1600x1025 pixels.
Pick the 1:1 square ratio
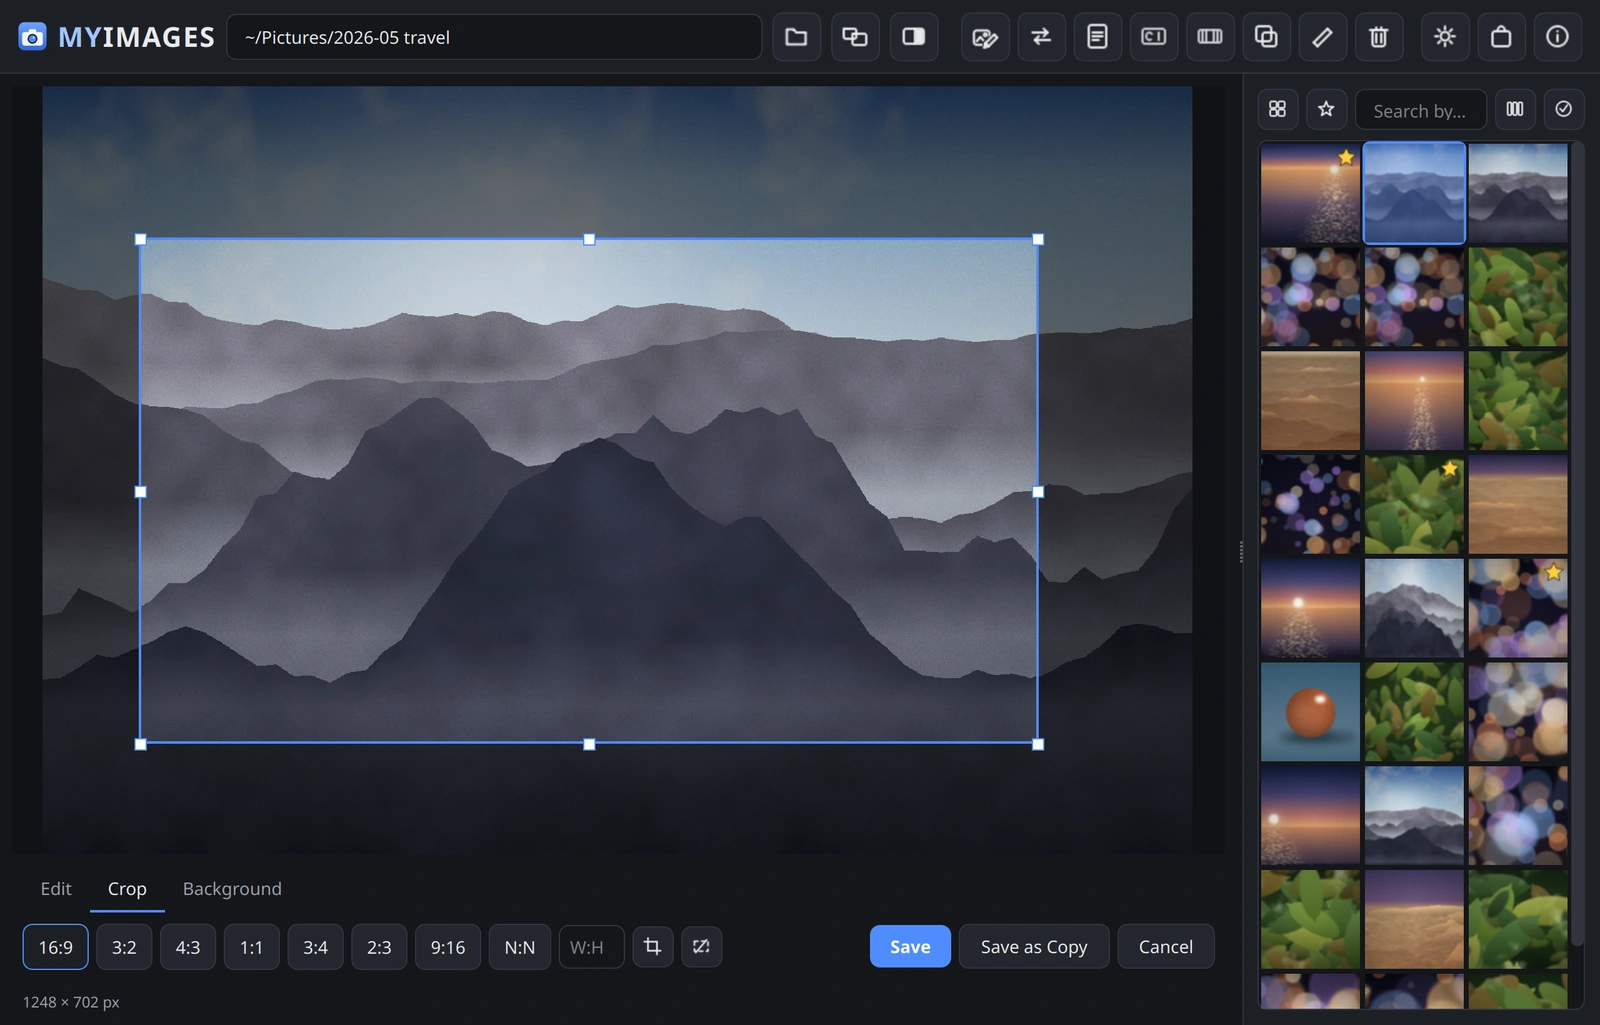(x=251, y=947)
